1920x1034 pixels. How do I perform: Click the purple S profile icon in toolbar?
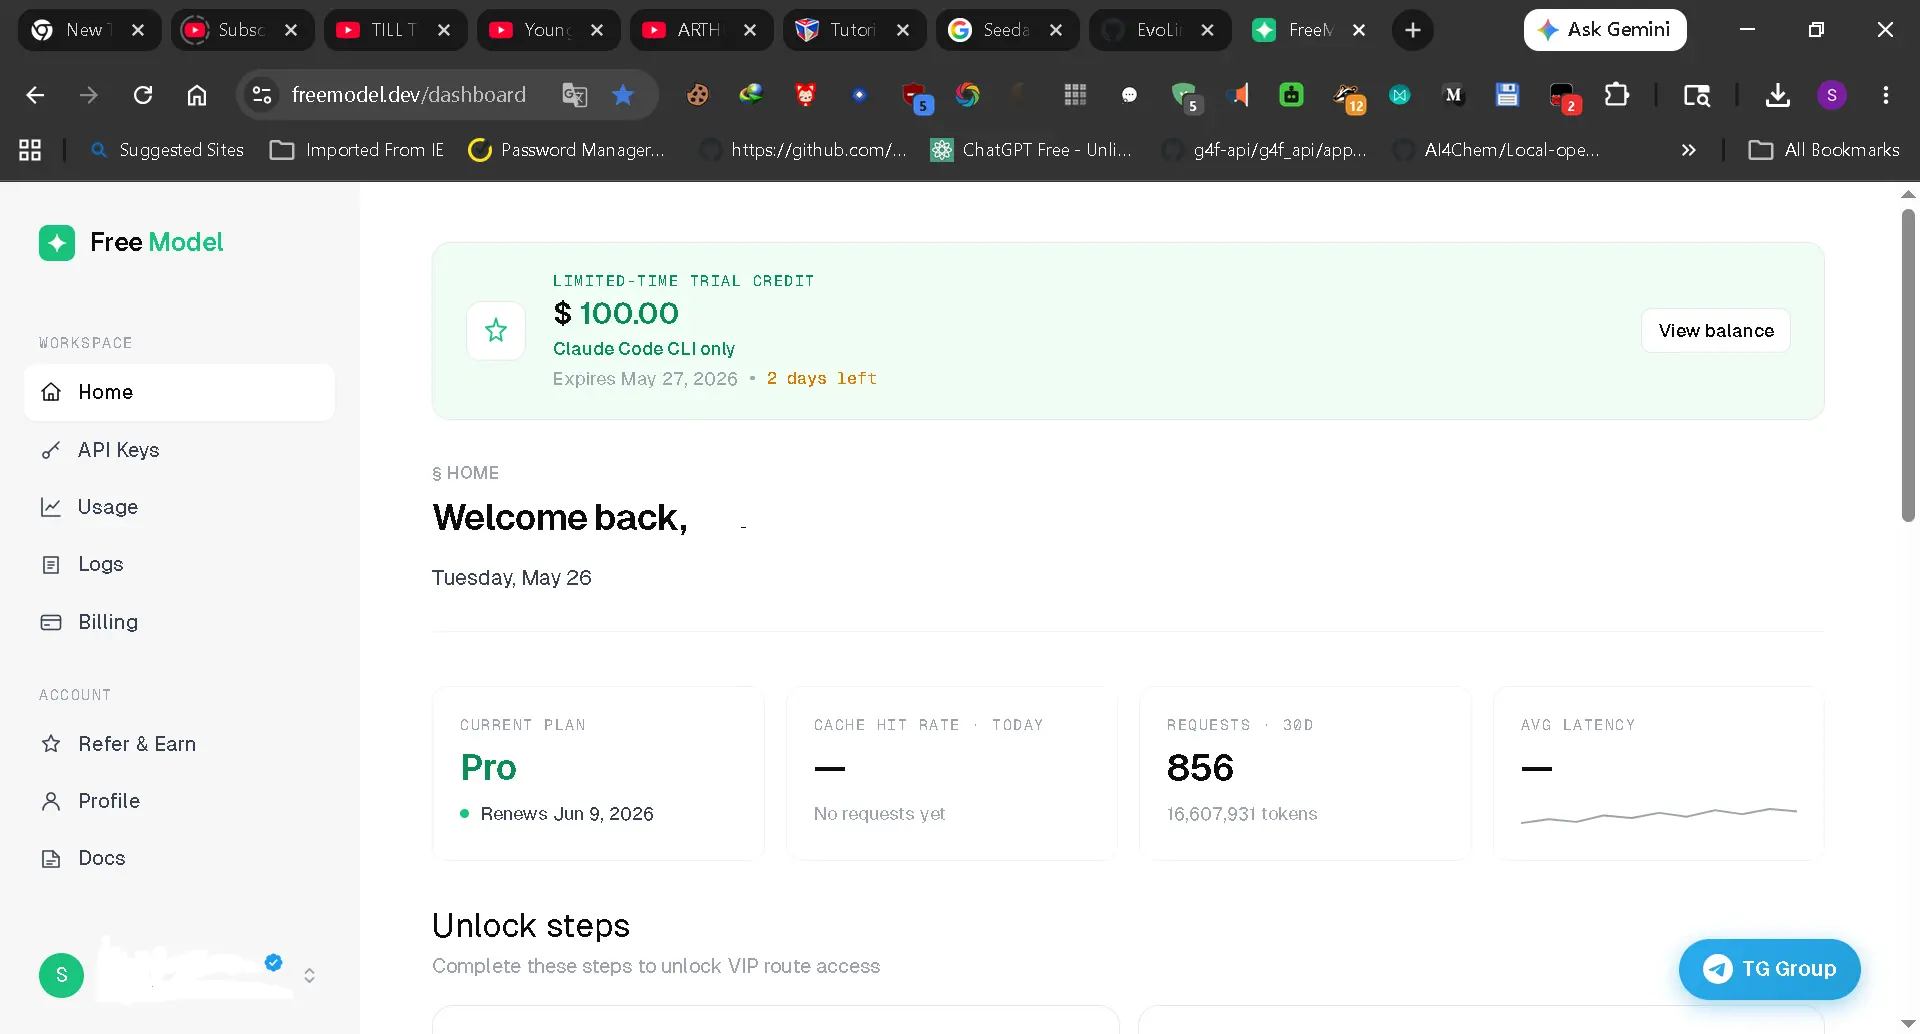pos(1831,95)
